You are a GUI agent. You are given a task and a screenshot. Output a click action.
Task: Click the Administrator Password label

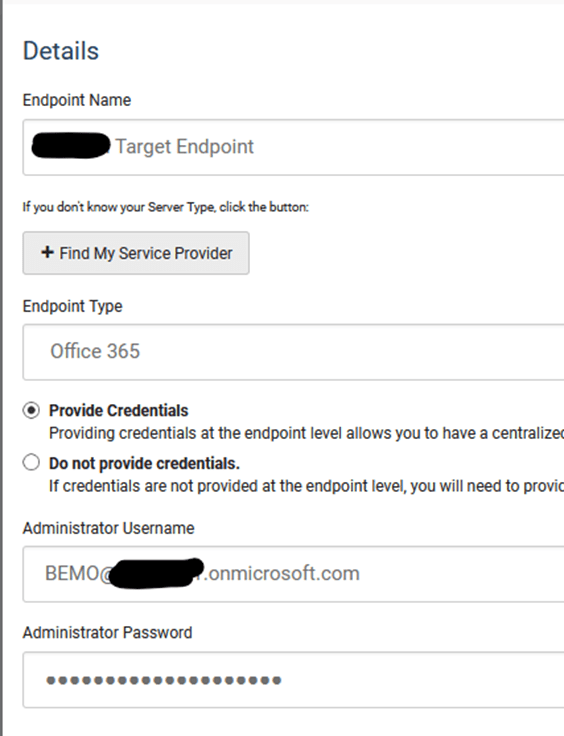pos(107,633)
